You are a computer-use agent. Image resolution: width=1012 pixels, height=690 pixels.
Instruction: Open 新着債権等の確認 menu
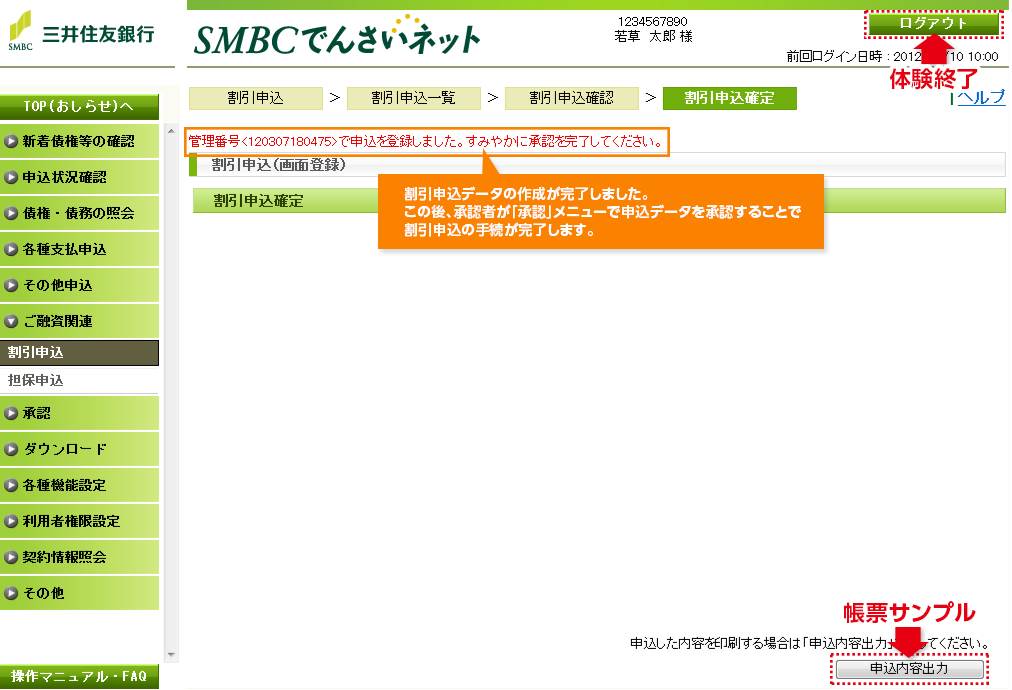79,141
